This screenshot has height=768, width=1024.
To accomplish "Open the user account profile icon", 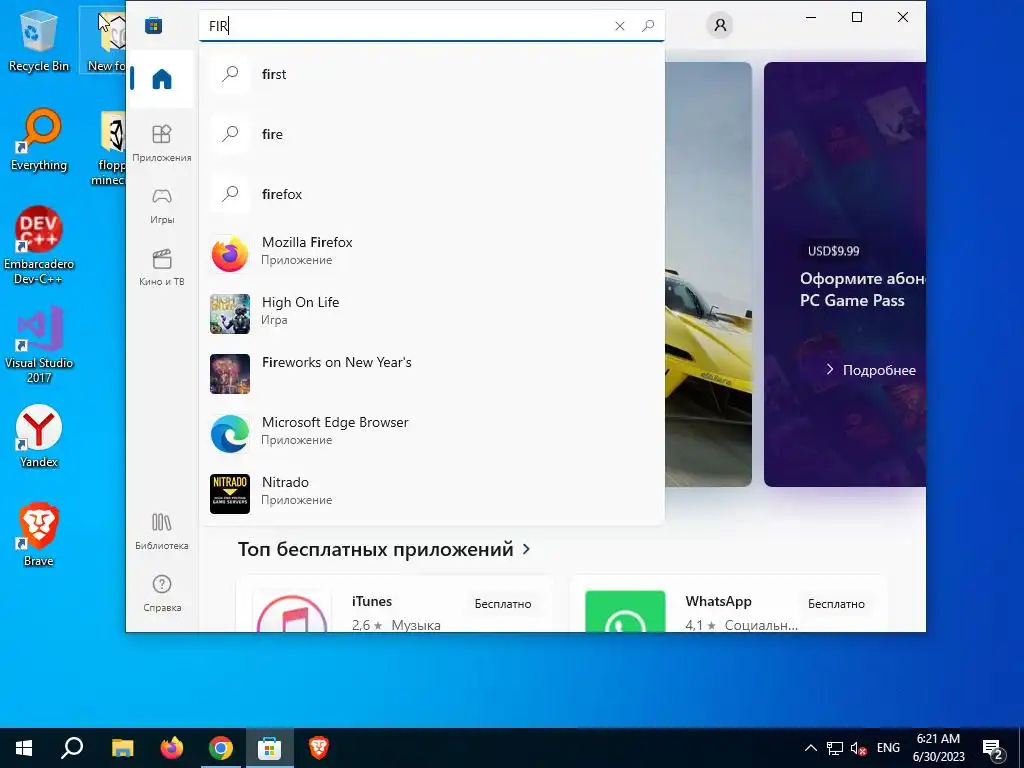I will coord(720,25).
